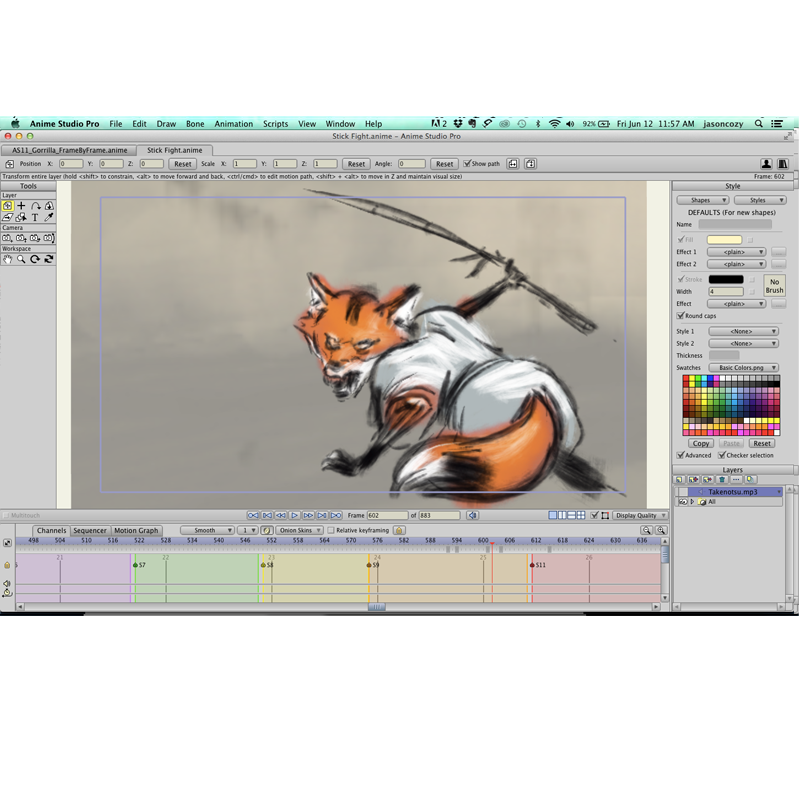The image size is (800, 800).
Task: Open layer settings ellipsis icon
Action: [x=736, y=480]
